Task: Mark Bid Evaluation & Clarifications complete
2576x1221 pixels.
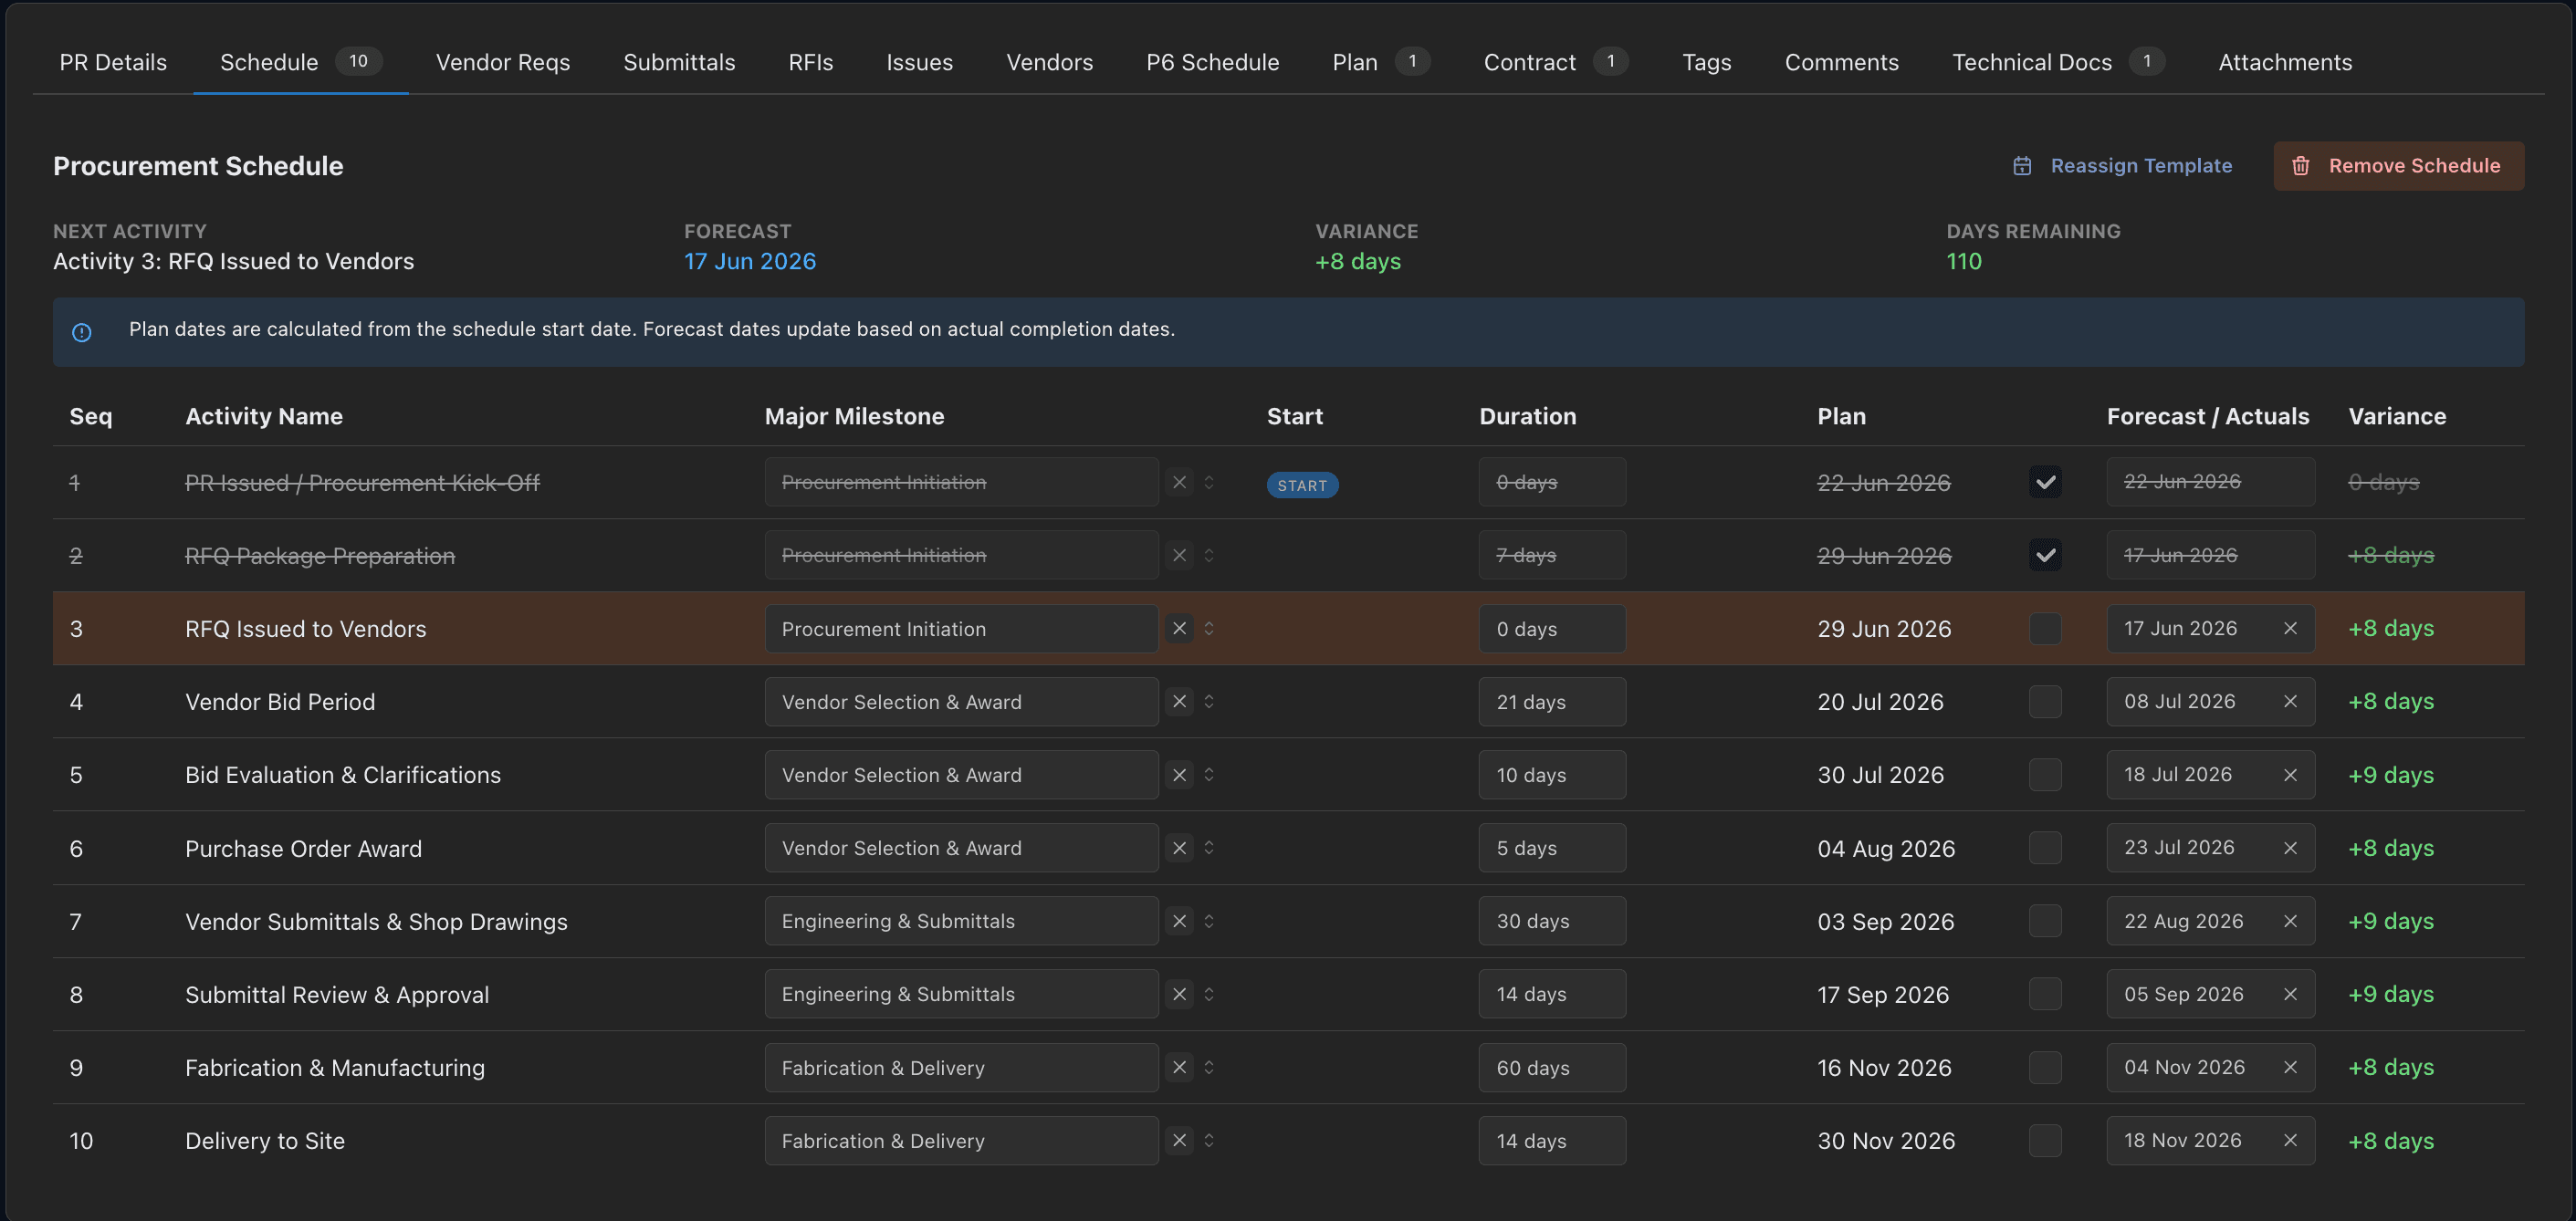Action: tap(2045, 774)
